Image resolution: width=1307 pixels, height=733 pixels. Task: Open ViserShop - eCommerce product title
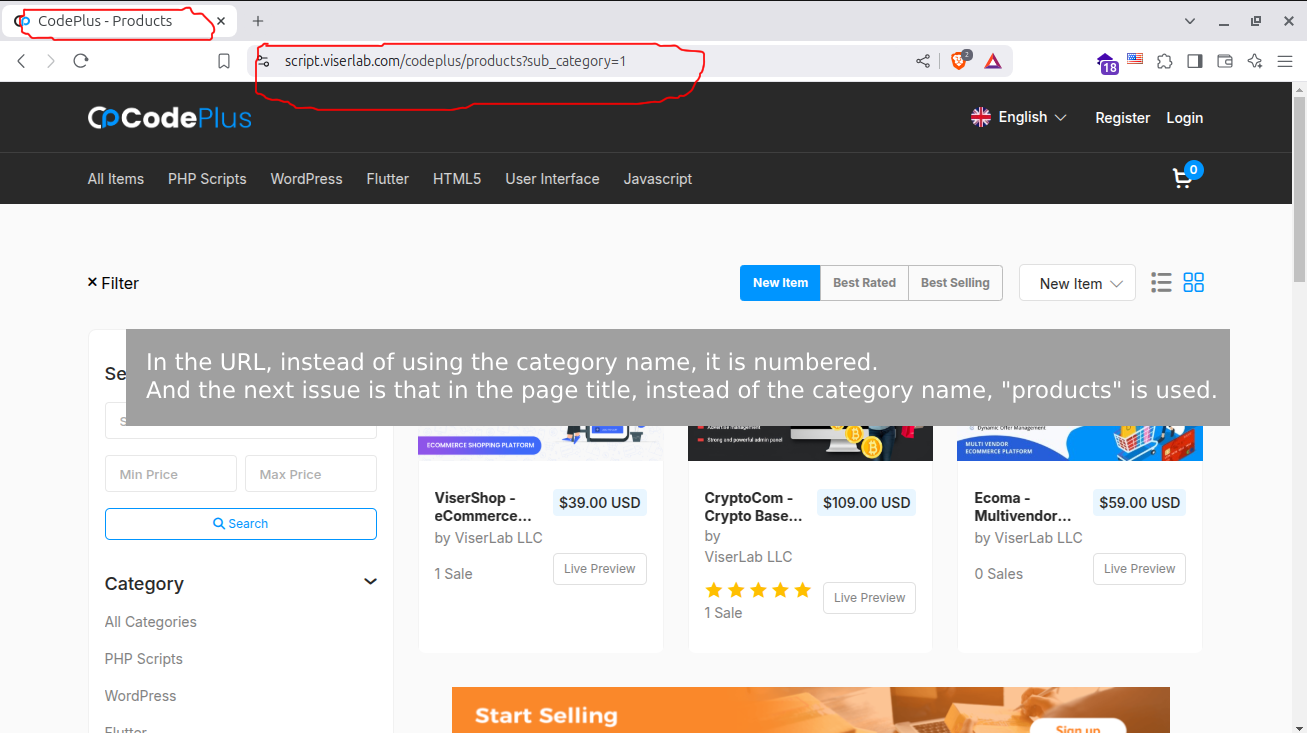click(483, 507)
